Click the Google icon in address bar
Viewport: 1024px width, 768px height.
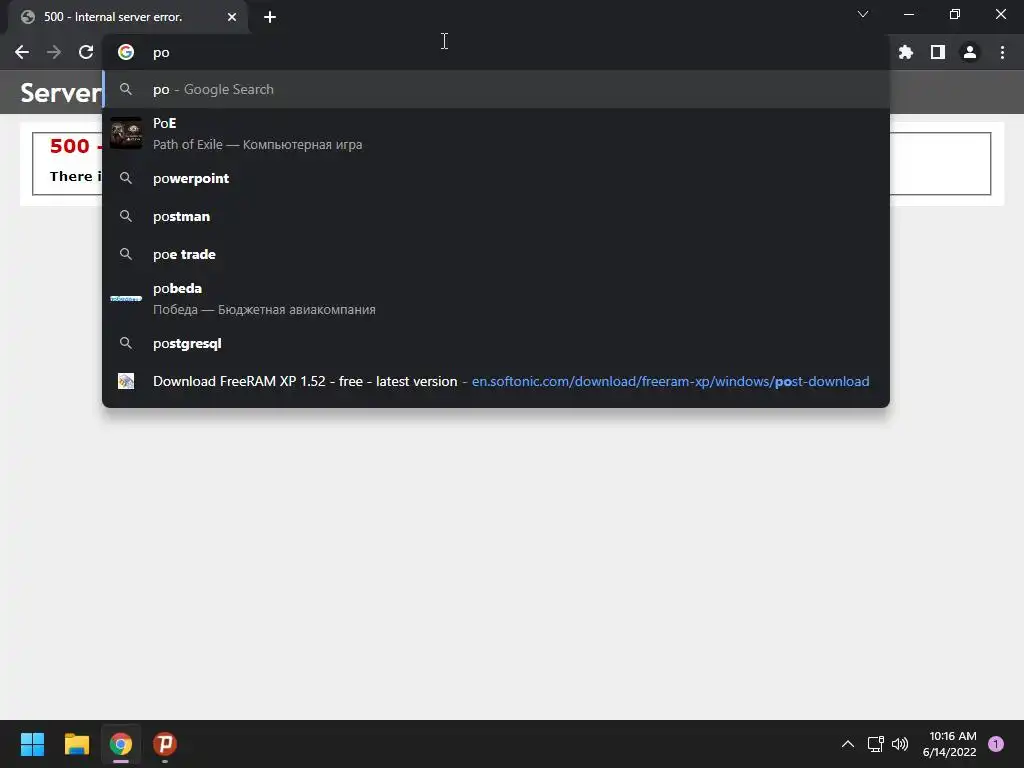click(x=126, y=52)
